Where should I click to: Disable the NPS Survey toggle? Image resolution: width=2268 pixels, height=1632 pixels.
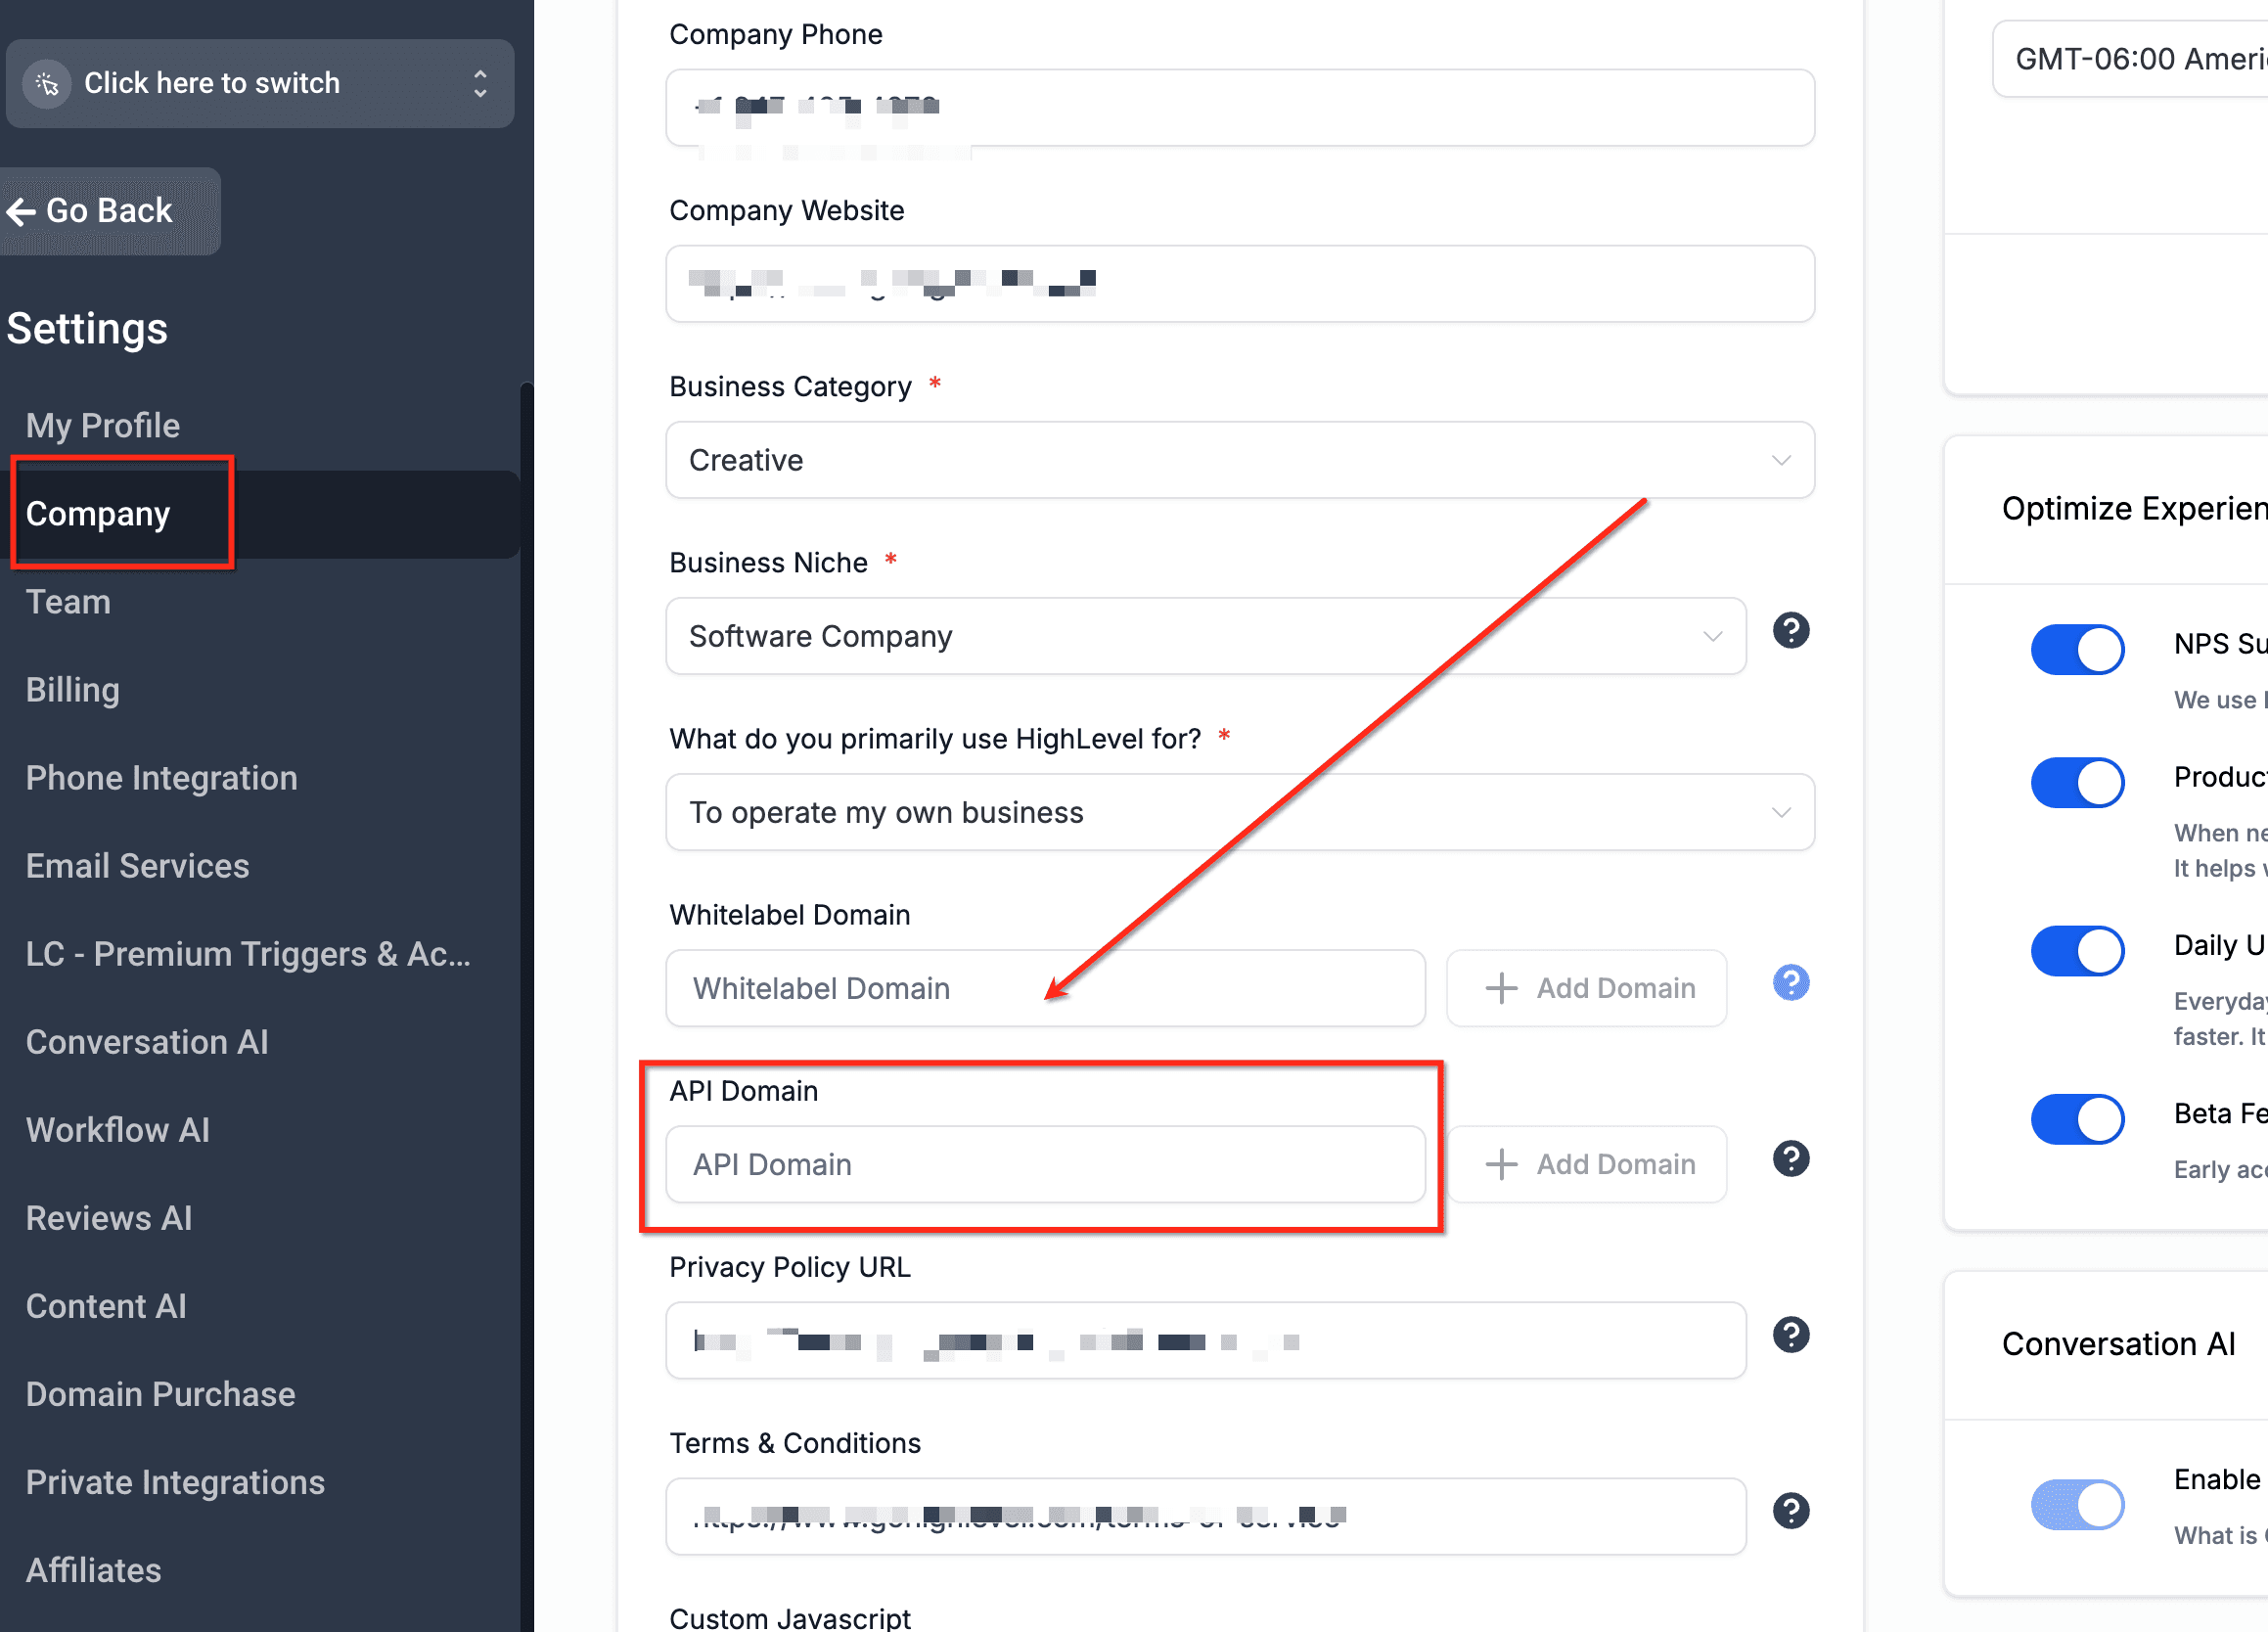[2078, 649]
